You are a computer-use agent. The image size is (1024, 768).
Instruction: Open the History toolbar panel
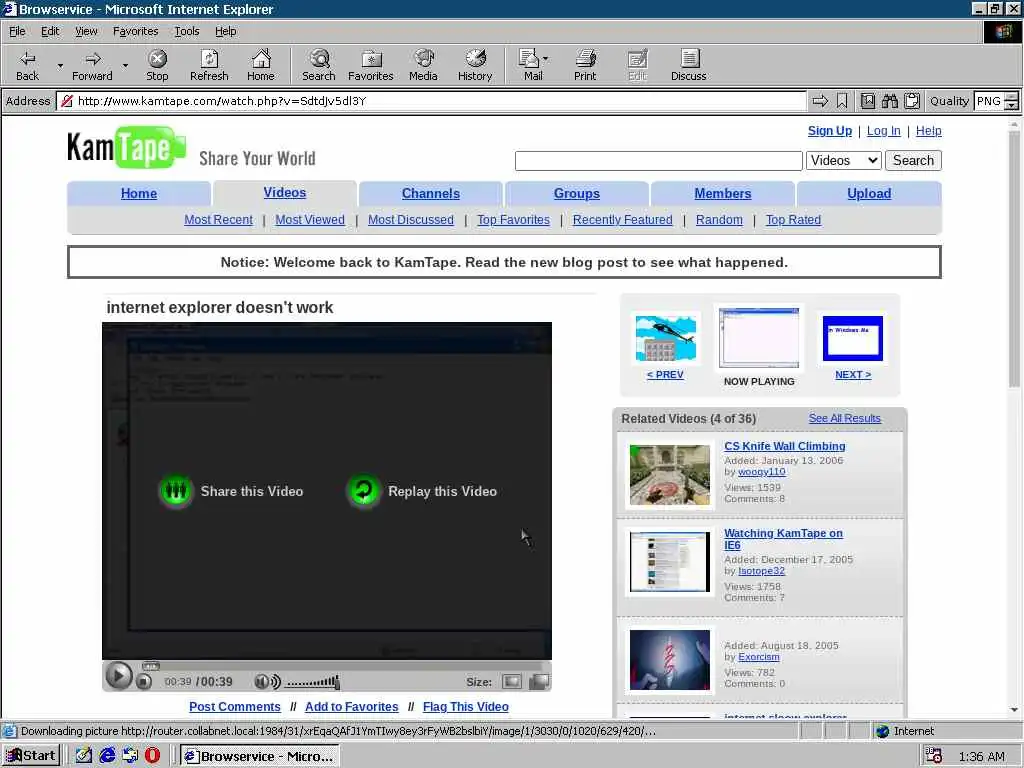[475, 65]
